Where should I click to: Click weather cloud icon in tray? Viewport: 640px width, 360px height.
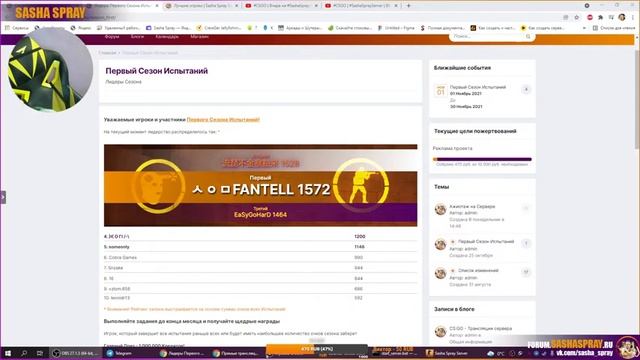pos(491,353)
